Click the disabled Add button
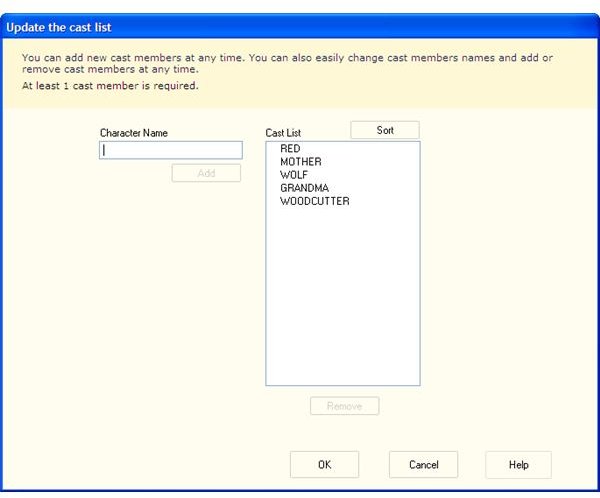This screenshot has height=498, width=600. coord(206,173)
